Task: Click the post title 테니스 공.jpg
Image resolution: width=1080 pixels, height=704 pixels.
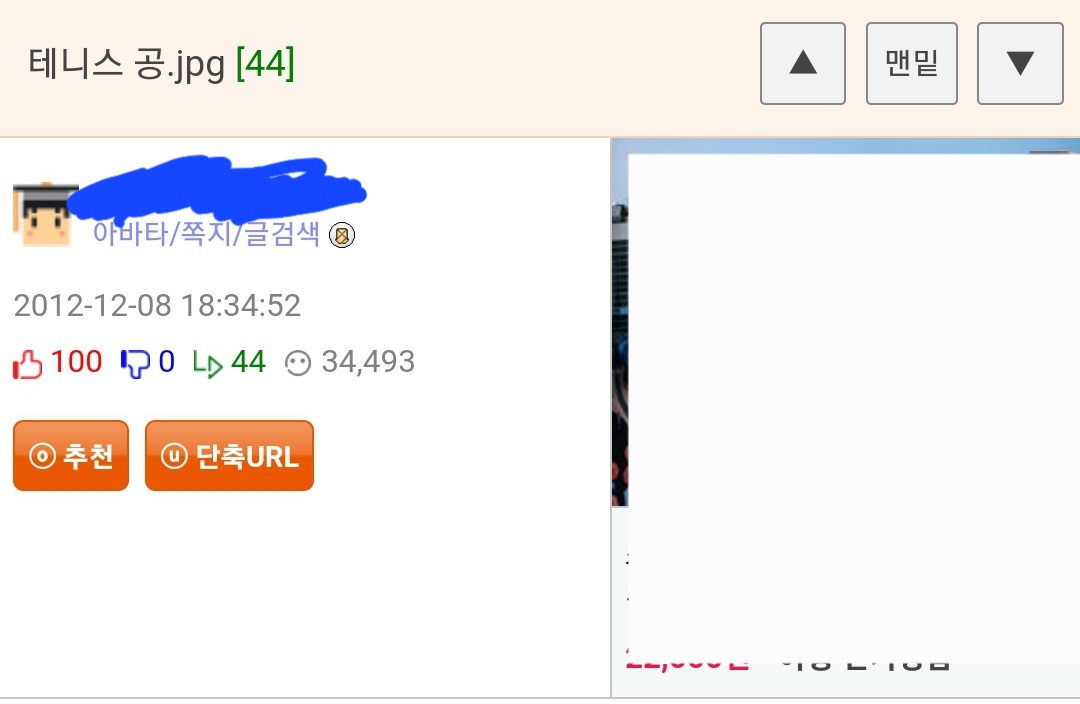Action: coord(127,64)
